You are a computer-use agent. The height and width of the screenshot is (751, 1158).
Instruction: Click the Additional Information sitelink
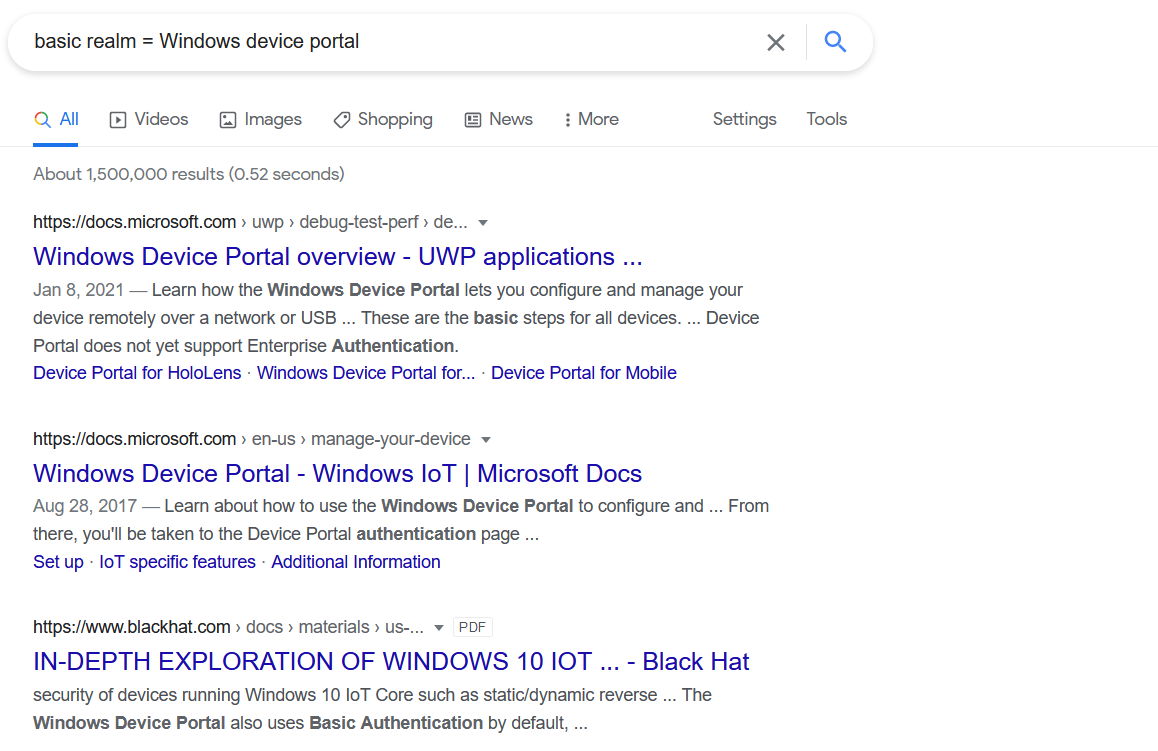click(355, 562)
